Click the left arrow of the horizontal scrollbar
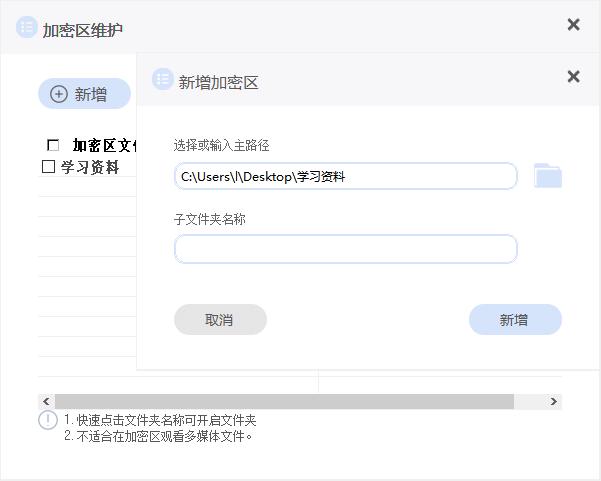 click(x=46, y=401)
